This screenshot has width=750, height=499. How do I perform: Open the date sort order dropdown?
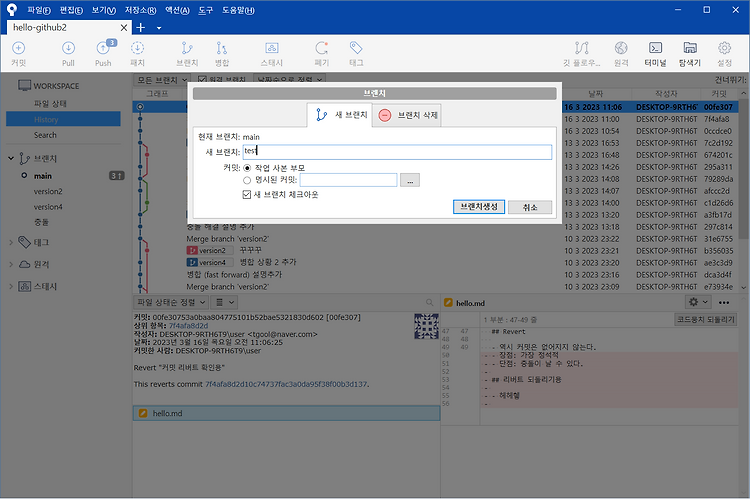click(x=289, y=79)
